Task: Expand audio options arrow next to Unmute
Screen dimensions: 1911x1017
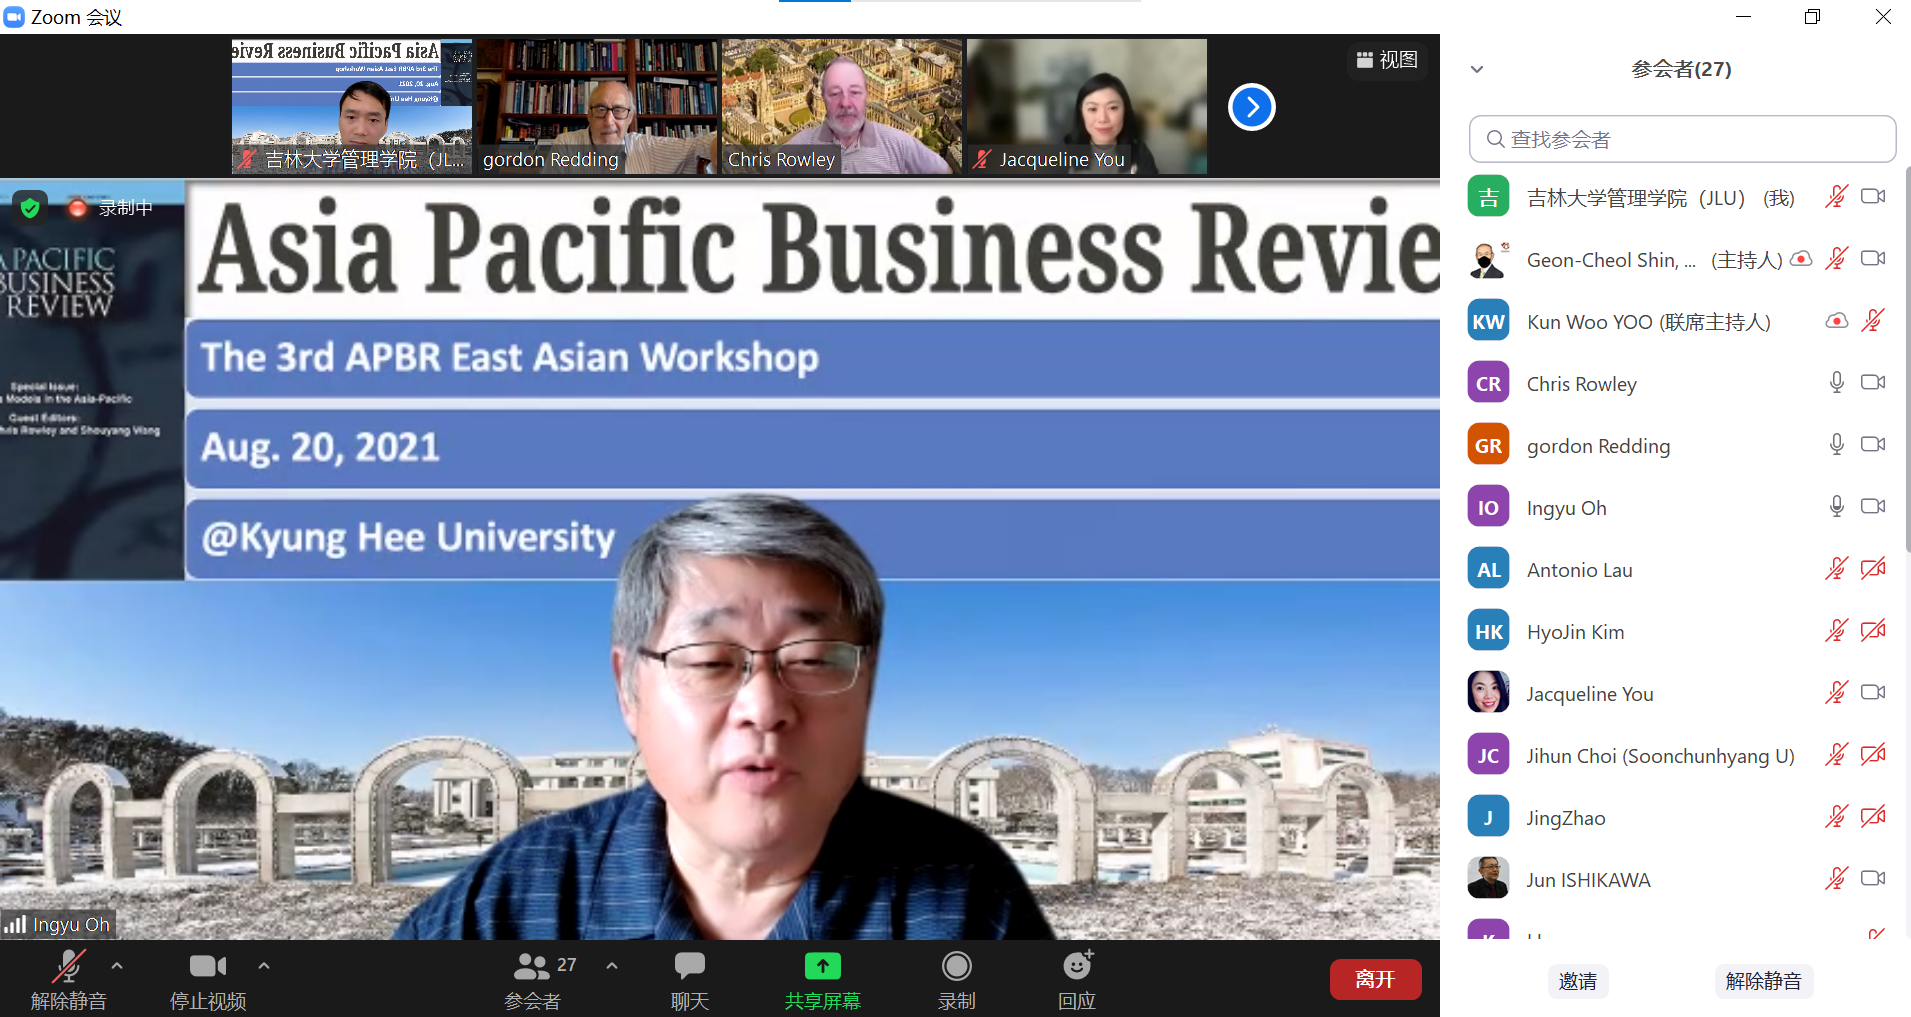Action: click(x=117, y=966)
